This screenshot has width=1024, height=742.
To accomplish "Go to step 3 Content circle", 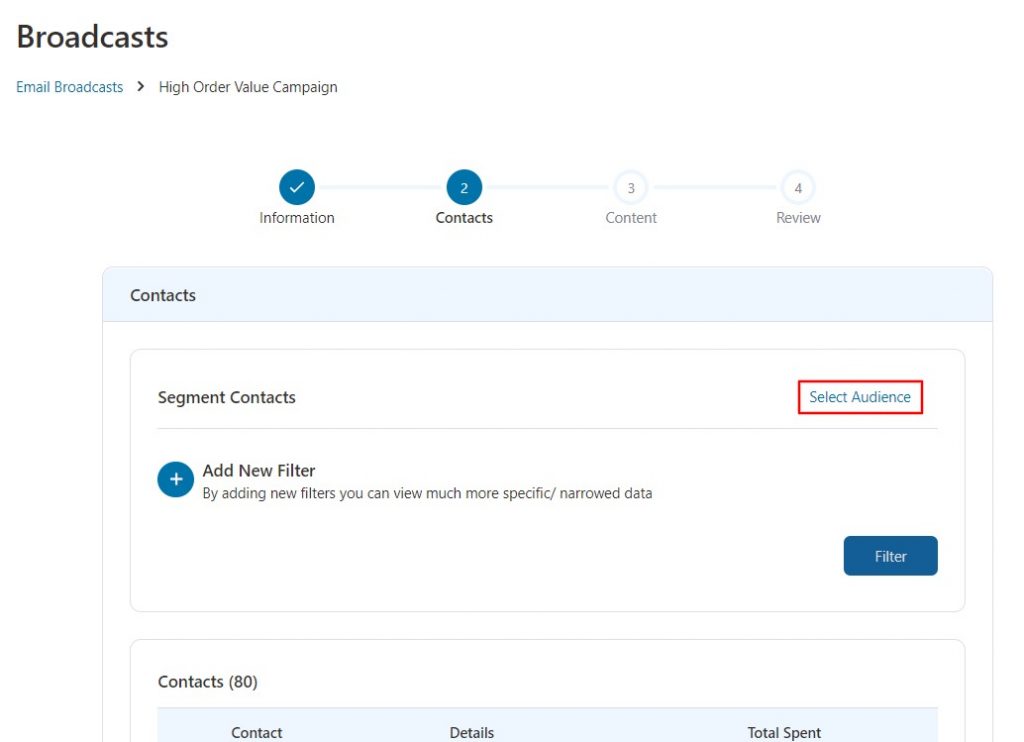I will pos(631,188).
